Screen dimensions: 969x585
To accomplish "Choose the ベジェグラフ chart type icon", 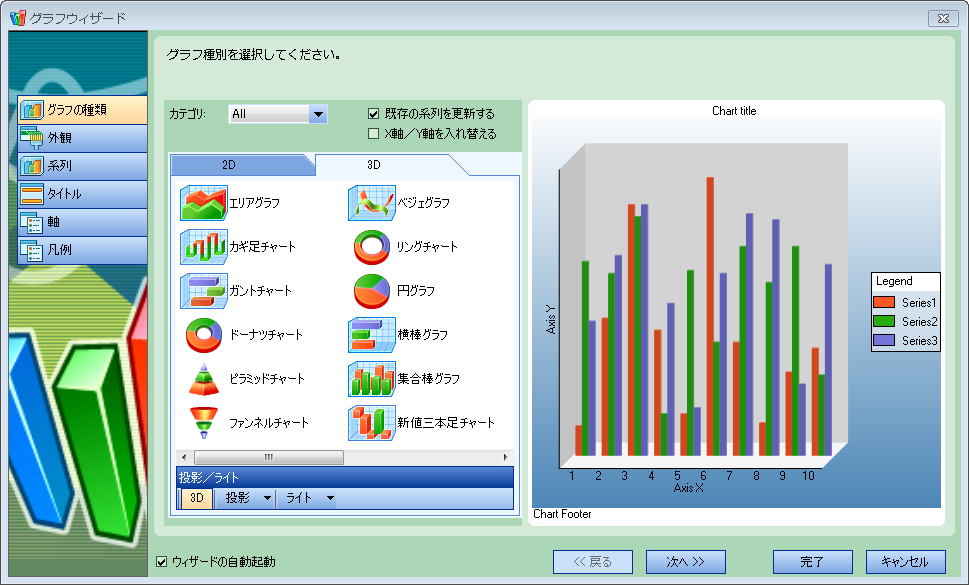I will (x=372, y=203).
